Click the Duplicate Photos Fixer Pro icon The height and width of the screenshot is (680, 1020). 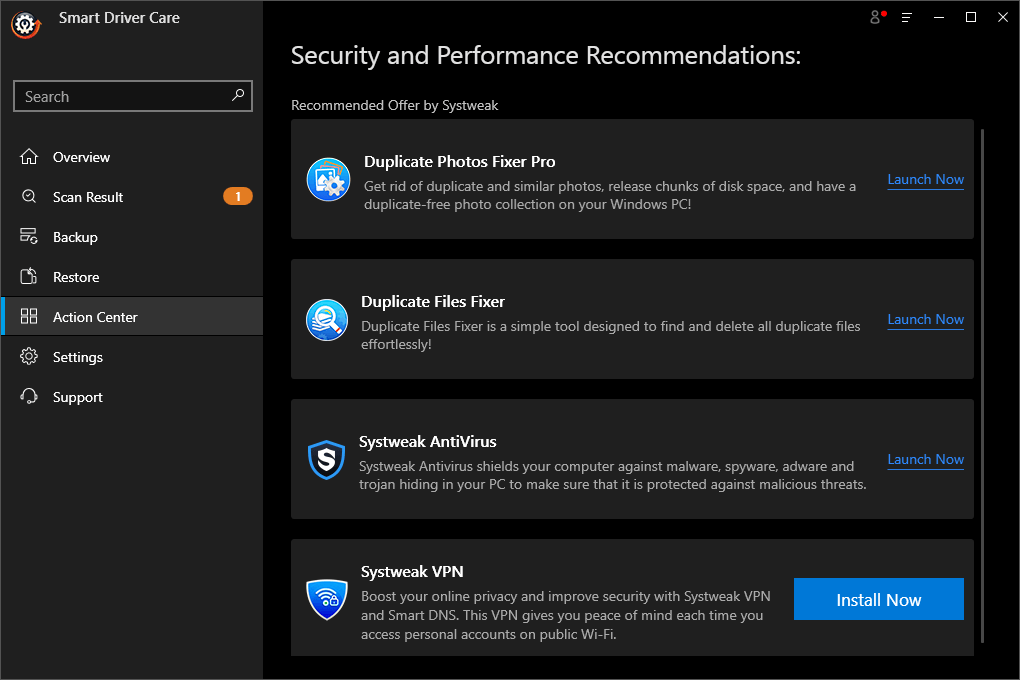point(329,179)
